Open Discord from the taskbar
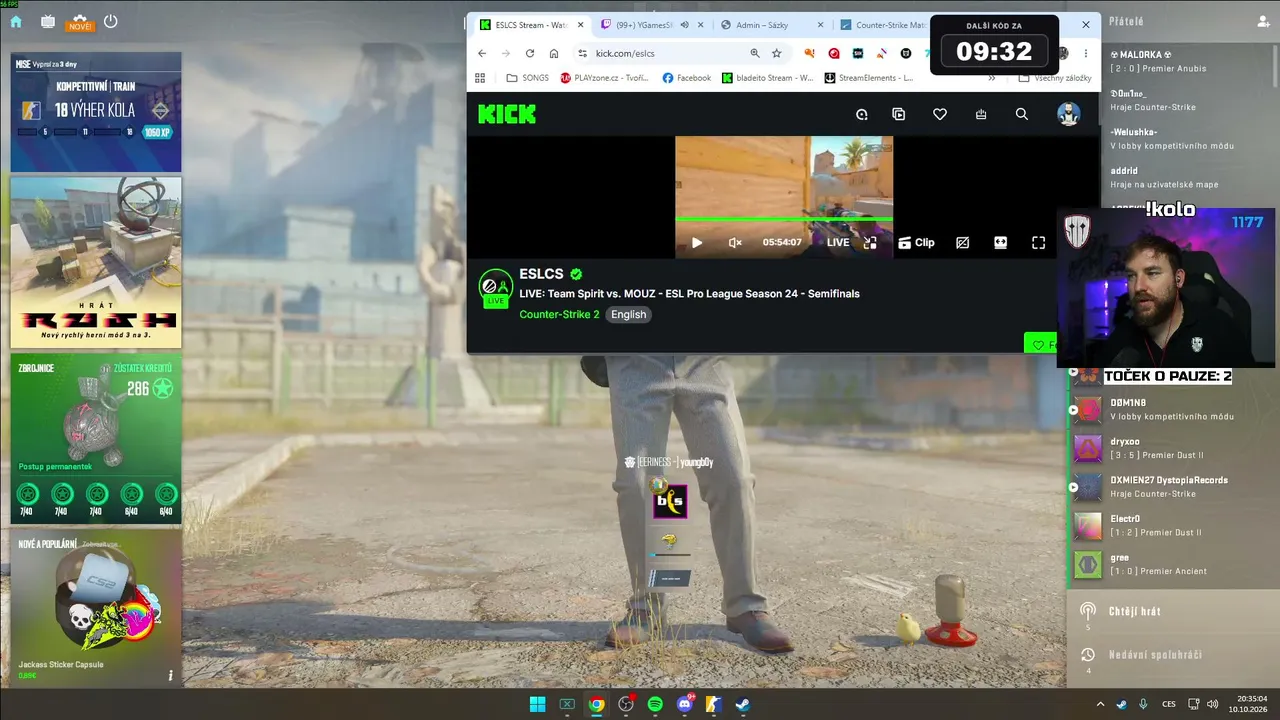The image size is (1280, 720). [x=685, y=704]
